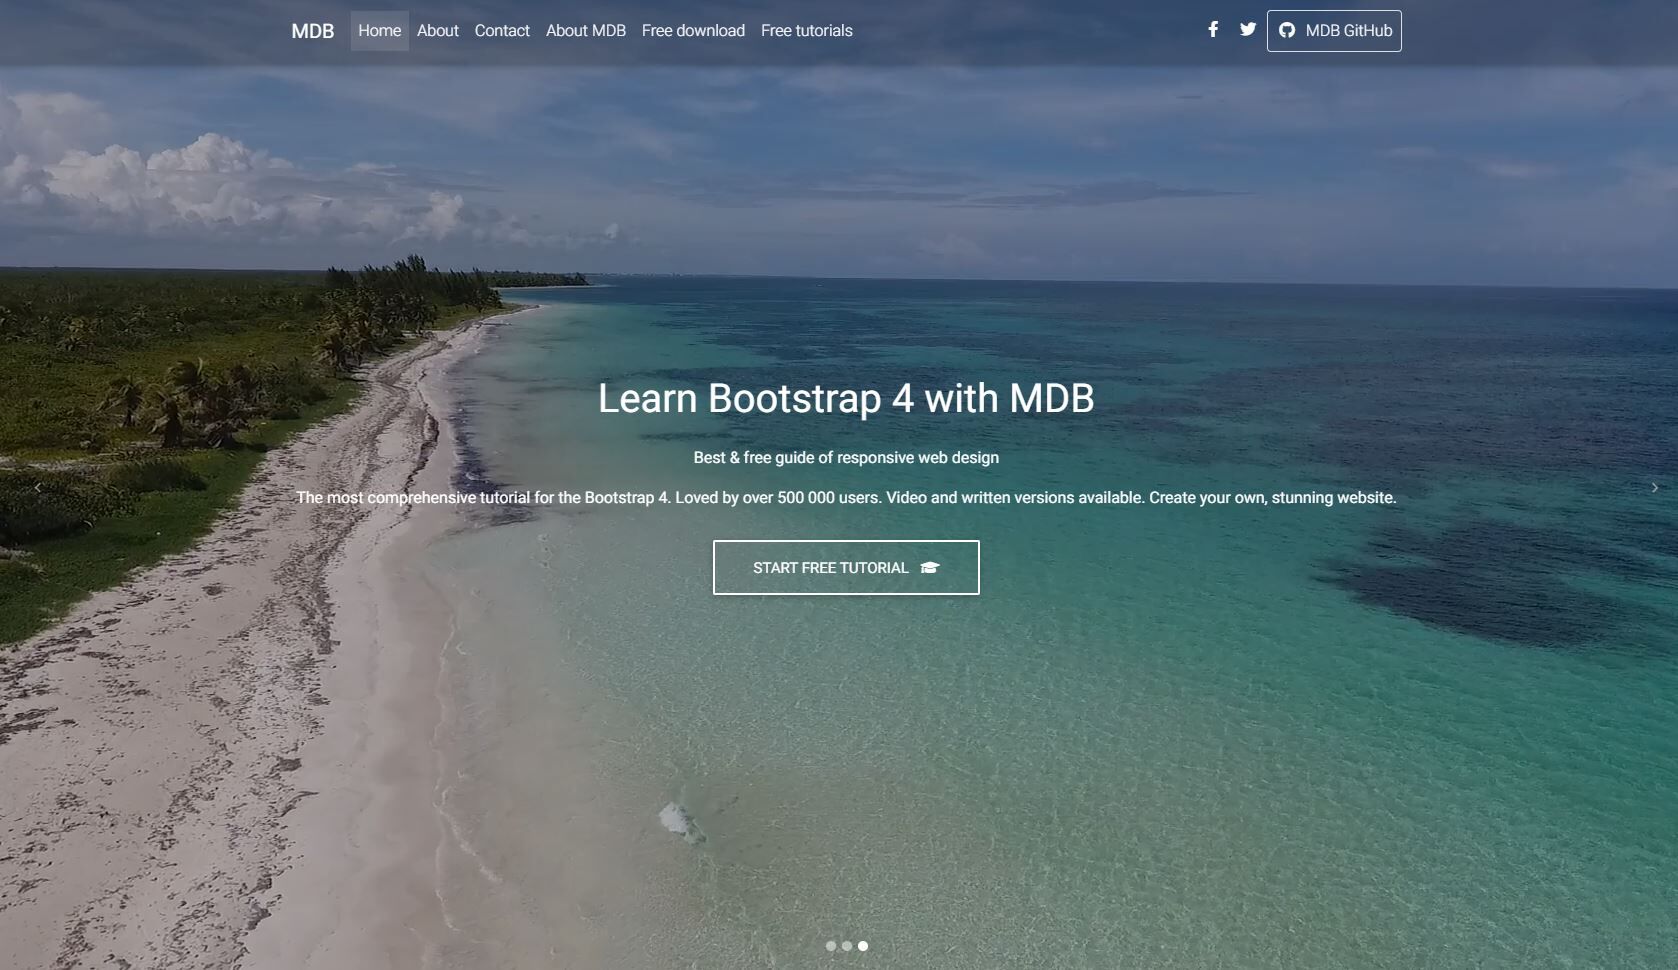Viewport: 1678px width, 970px height.
Task: Select the third carousel indicator dot
Action: pyautogui.click(x=863, y=946)
